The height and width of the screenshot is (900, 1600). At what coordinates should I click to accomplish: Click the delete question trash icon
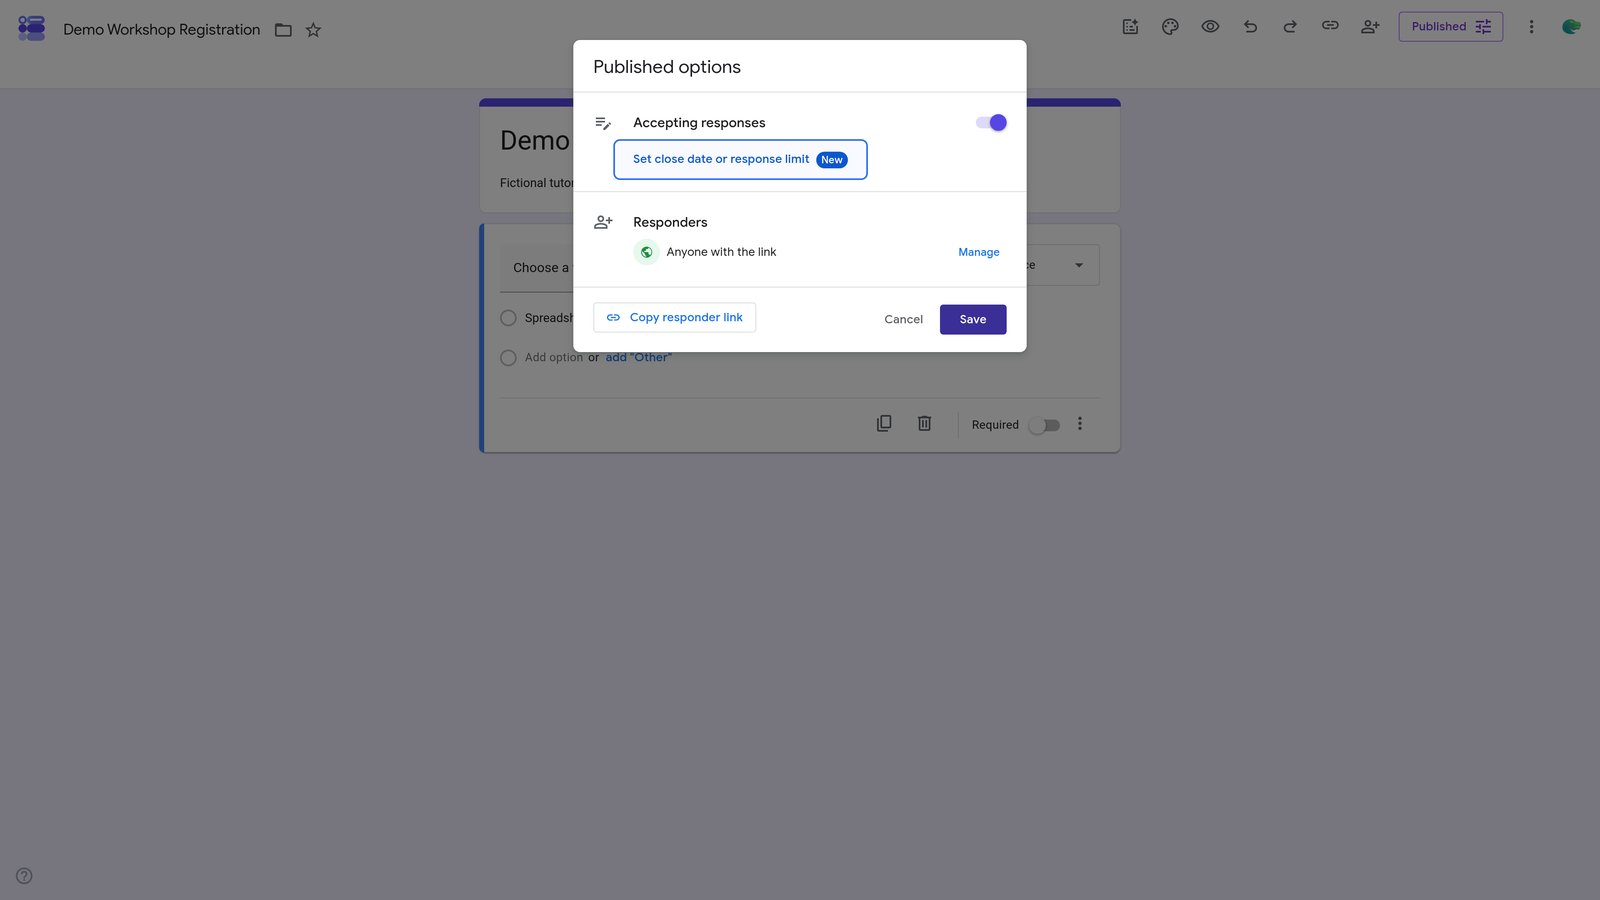tap(924, 424)
